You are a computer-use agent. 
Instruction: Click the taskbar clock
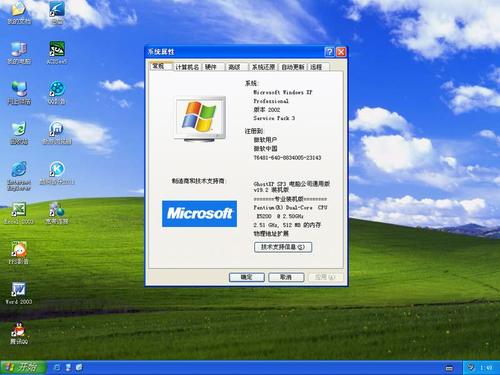(486, 368)
